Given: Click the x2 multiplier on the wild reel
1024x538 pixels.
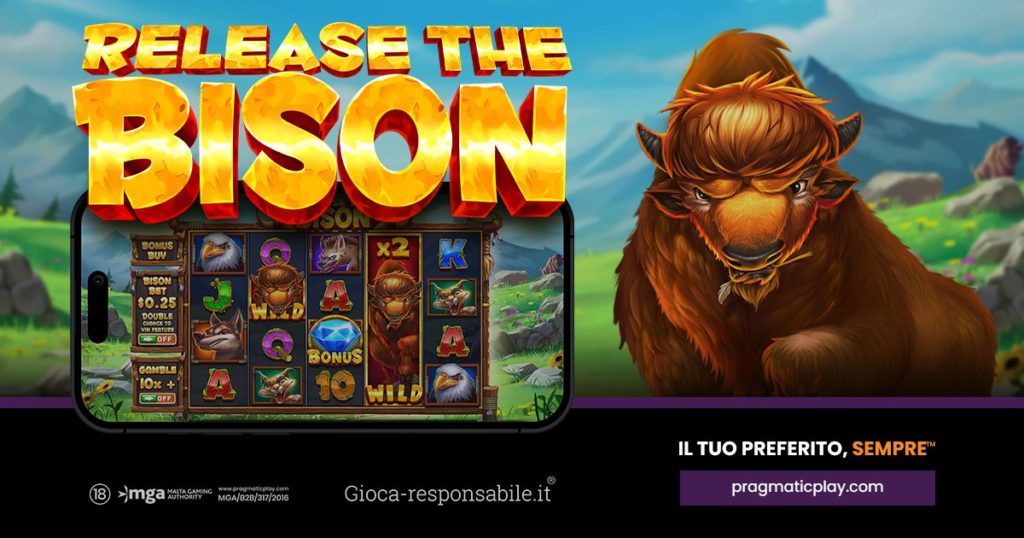Looking at the screenshot, I should coord(393,247).
